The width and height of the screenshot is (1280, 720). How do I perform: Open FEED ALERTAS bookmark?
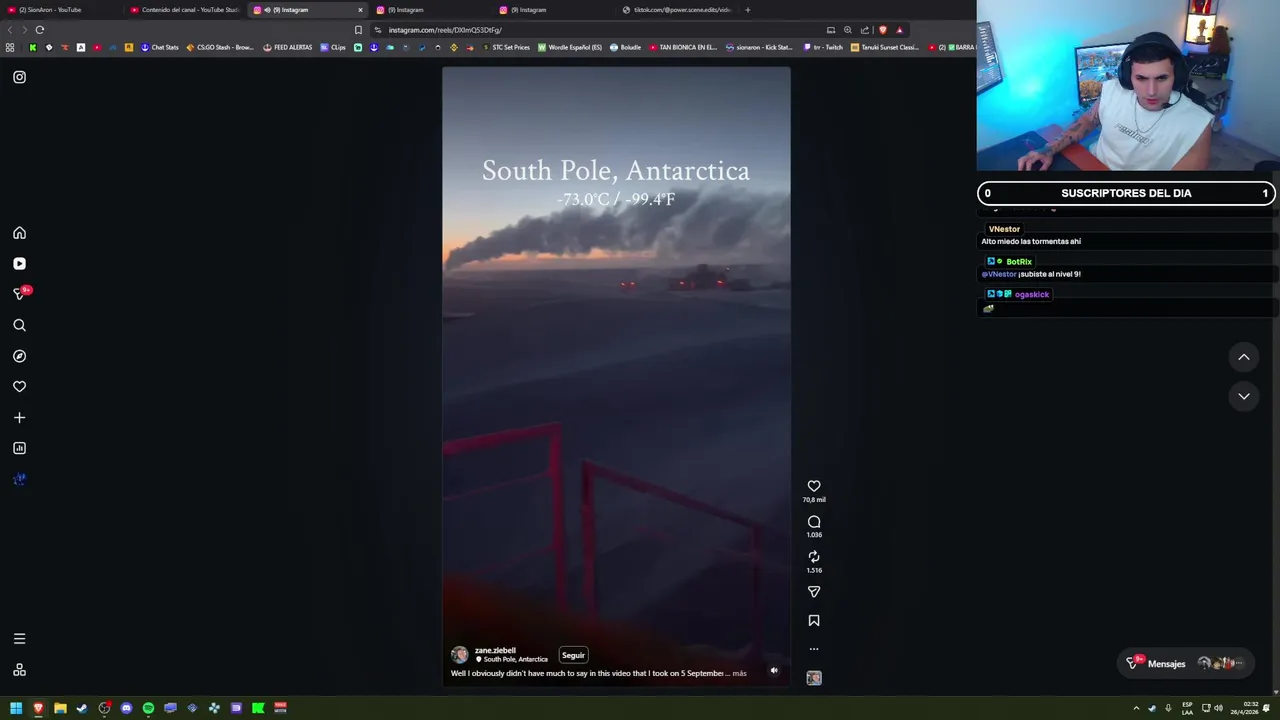pyautogui.click(x=287, y=47)
